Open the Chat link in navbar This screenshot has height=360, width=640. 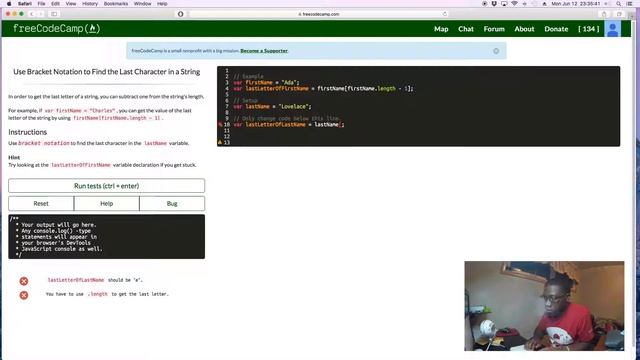coord(466,29)
